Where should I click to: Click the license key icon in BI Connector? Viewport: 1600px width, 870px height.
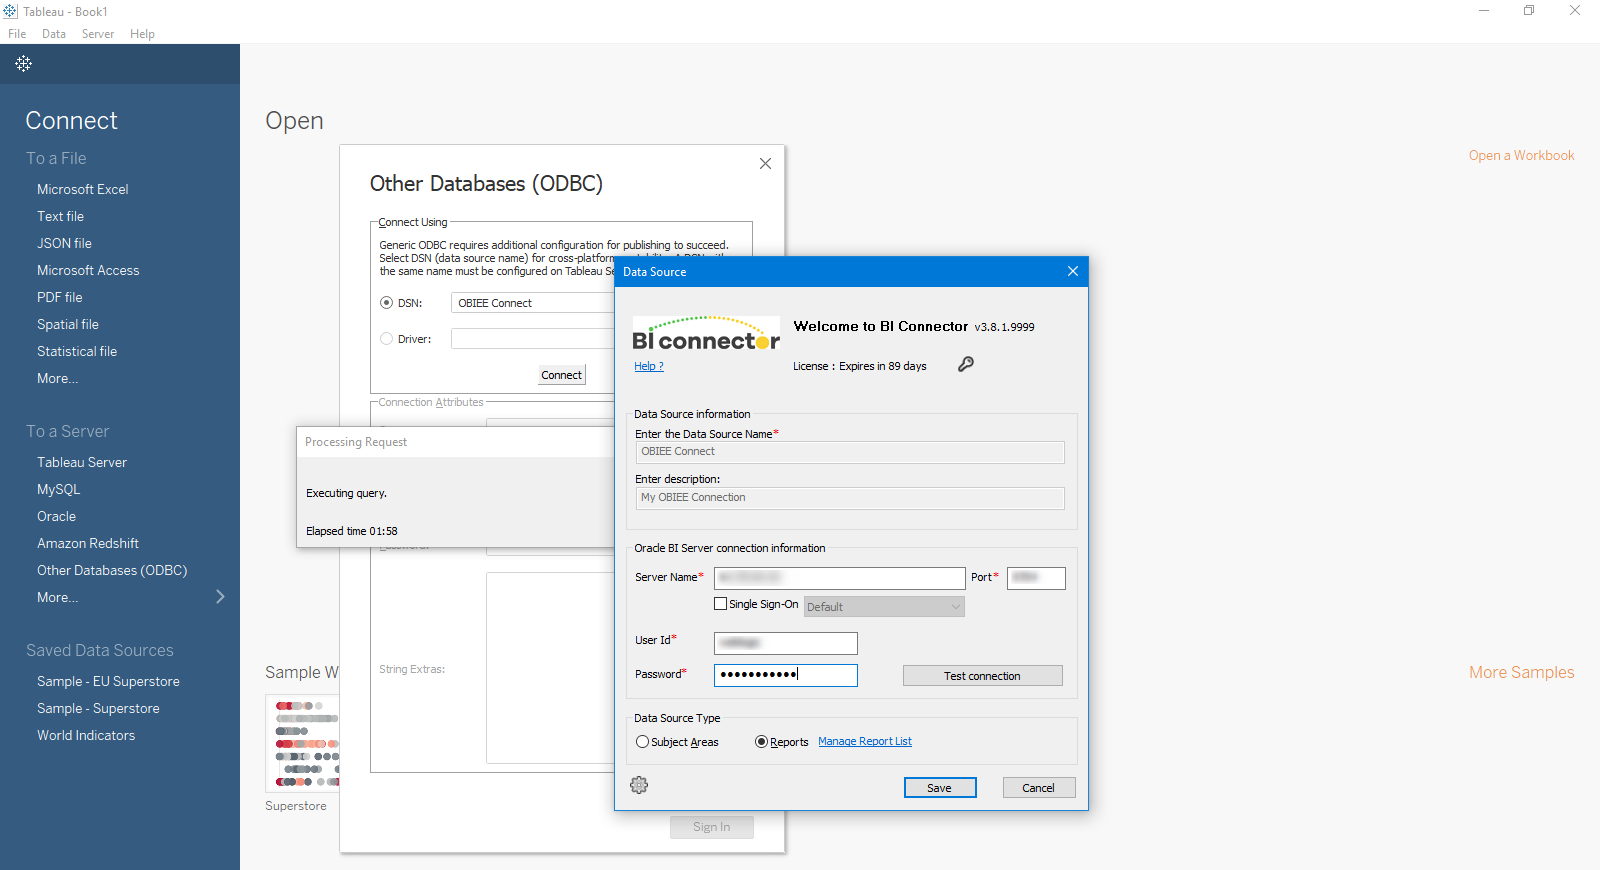965,364
